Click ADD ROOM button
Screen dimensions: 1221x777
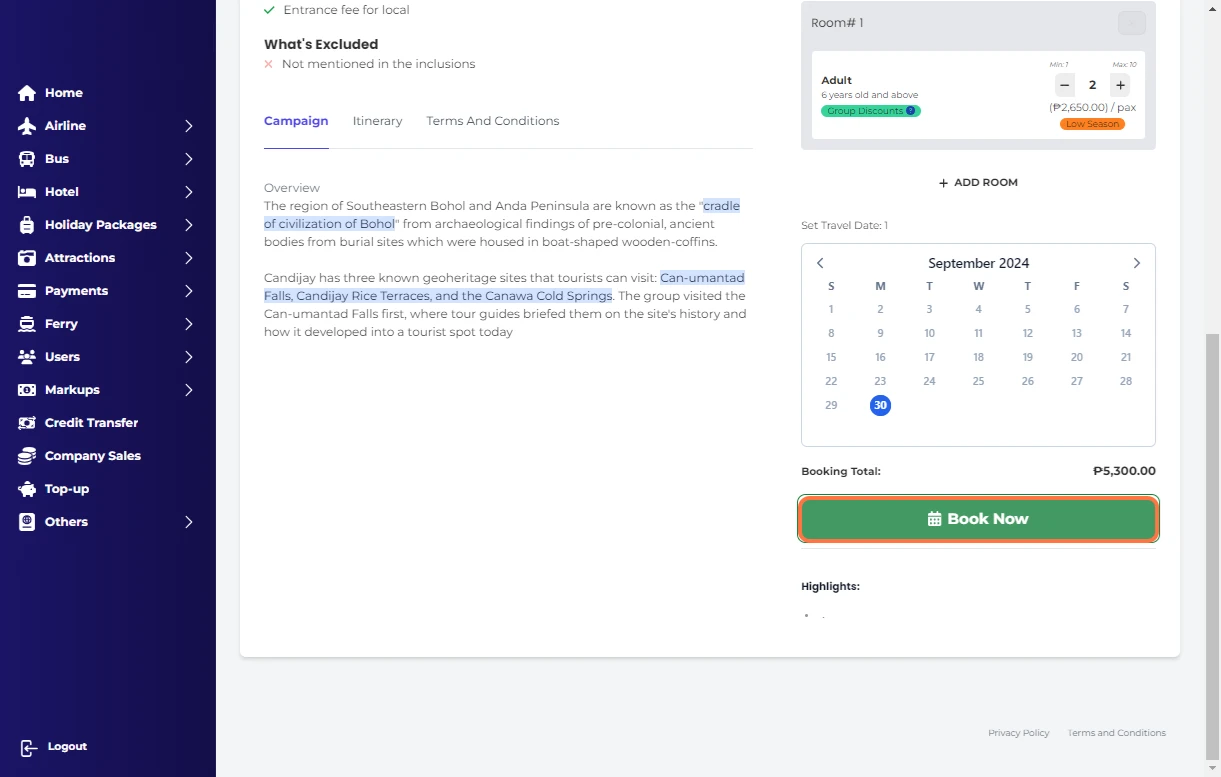(978, 183)
